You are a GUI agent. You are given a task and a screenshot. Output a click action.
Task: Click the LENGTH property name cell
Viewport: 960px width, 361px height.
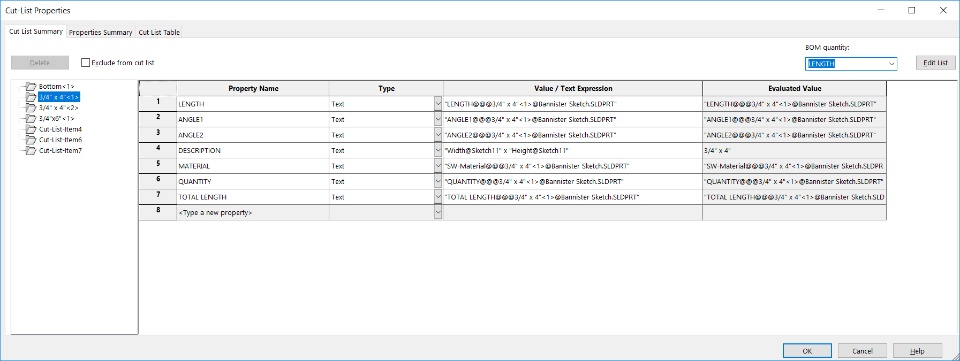[x=253, y=104]
